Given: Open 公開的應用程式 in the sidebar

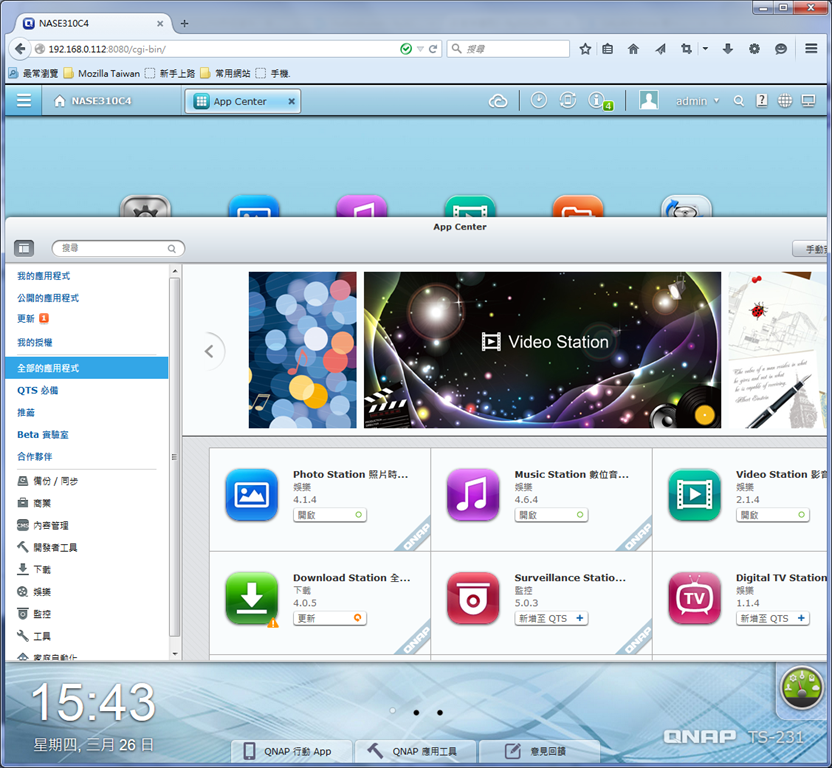Looking at the screenshot, I should click(x=48, y=298).
